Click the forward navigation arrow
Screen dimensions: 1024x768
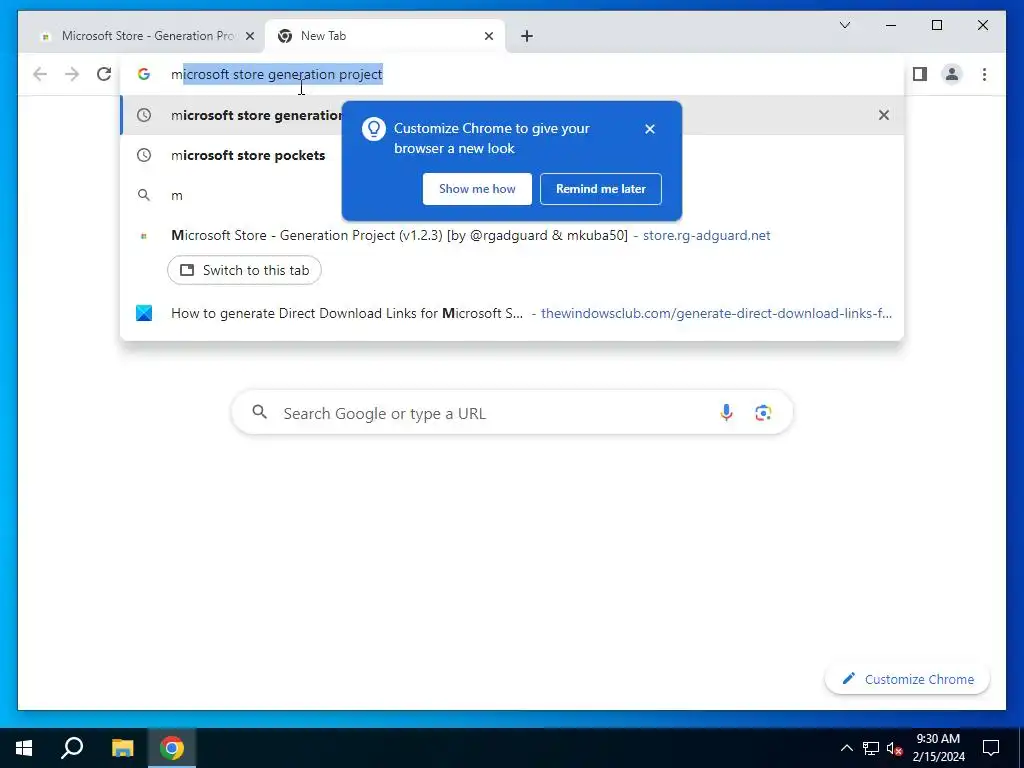[x=72, y=74]
